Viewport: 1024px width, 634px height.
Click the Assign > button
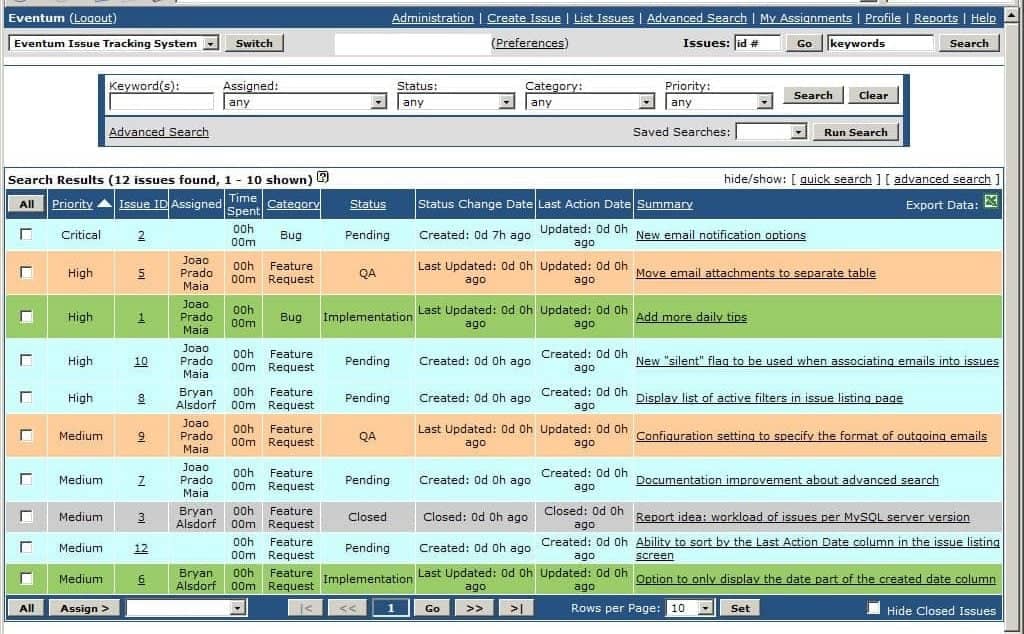tap(84, 608)
